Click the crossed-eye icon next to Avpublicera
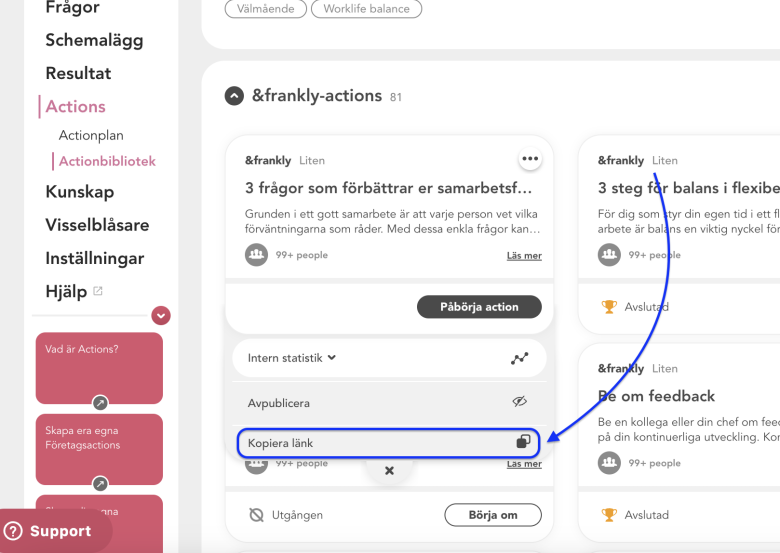Screen dimensions: 780x553 [520, 402]
